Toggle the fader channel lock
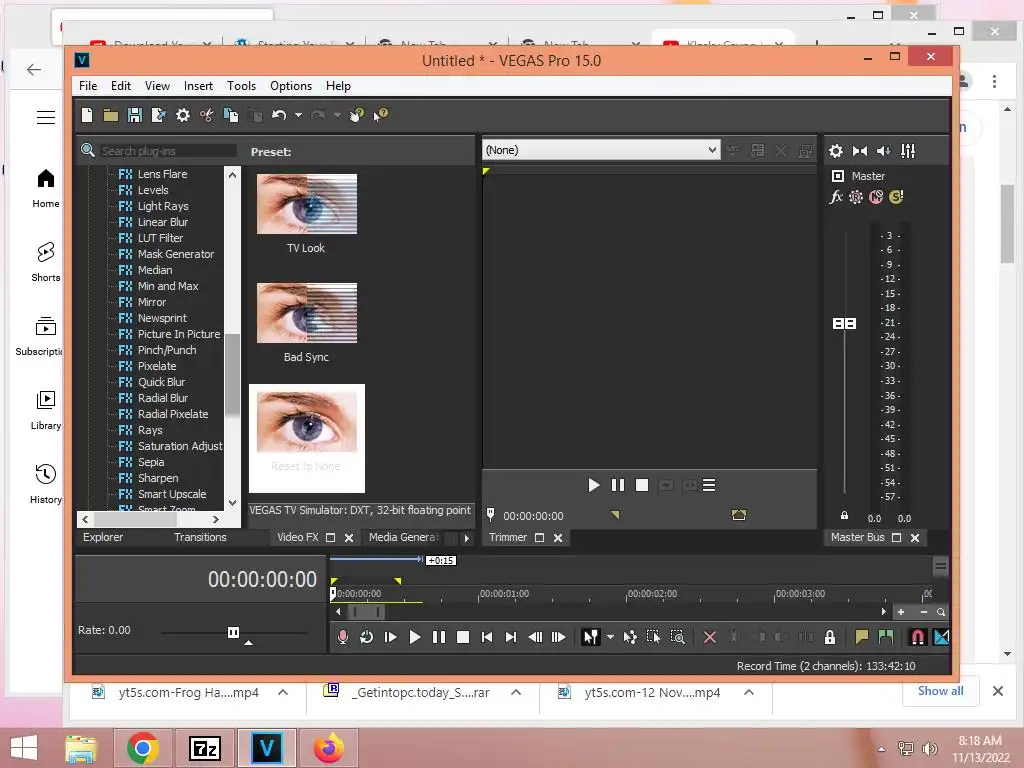Image resolution: width=1024 pixels, height=768 pixels. pos(844,515)
